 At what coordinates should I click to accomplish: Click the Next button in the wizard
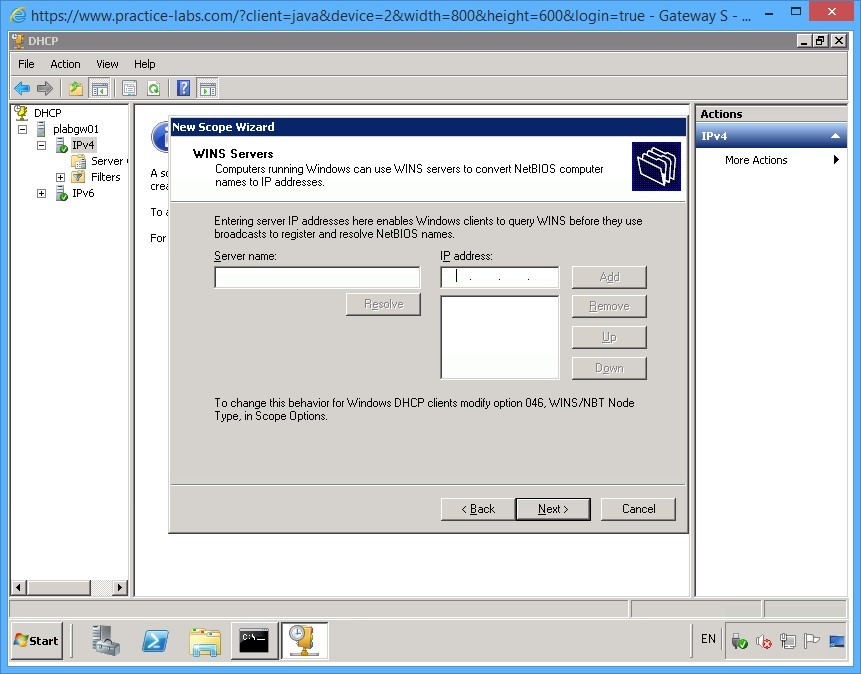[x=552, y=508]
